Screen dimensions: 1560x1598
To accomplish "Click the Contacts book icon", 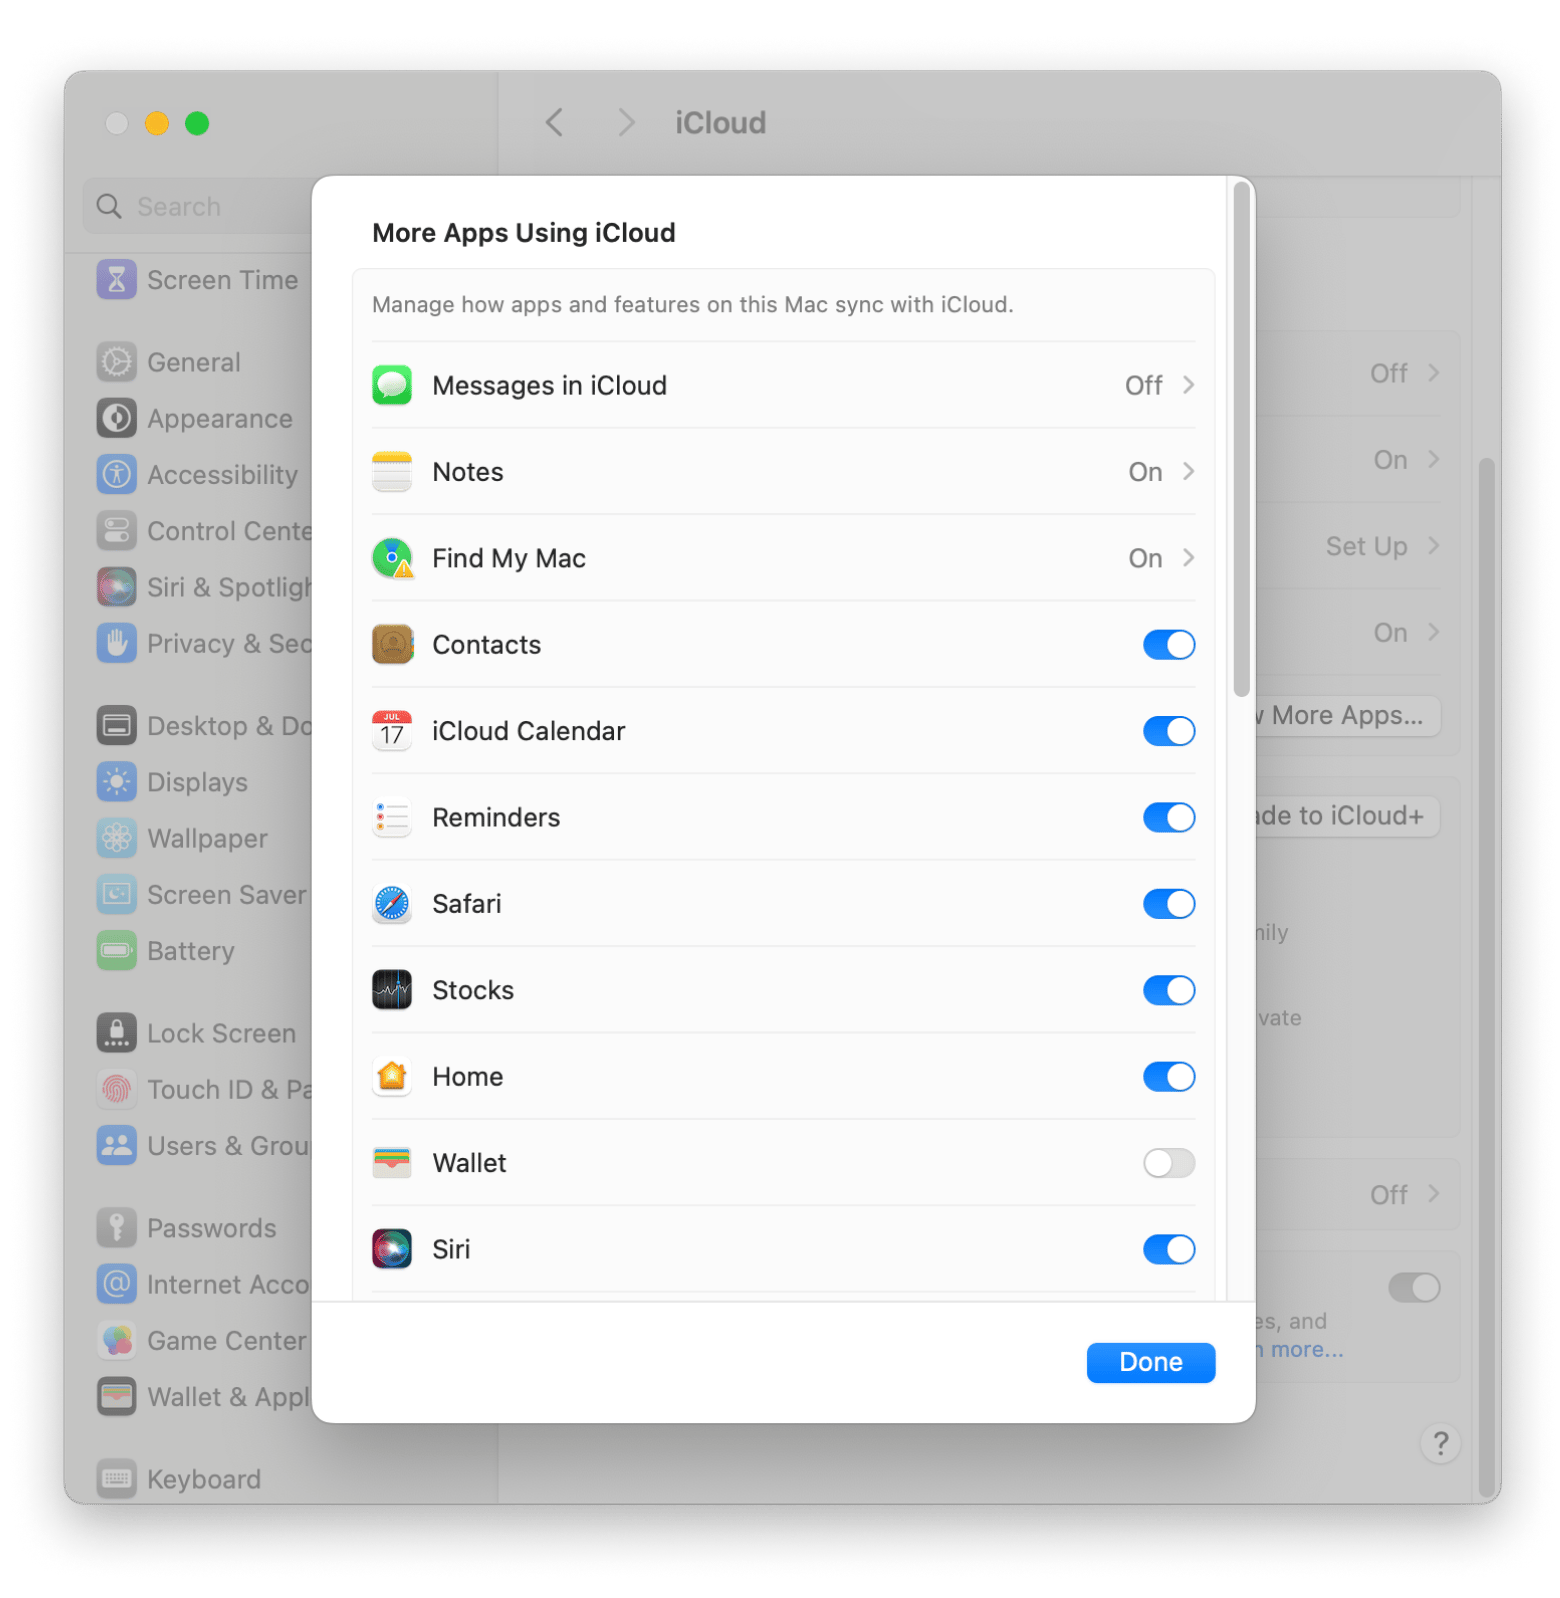I will coord(391,645).
